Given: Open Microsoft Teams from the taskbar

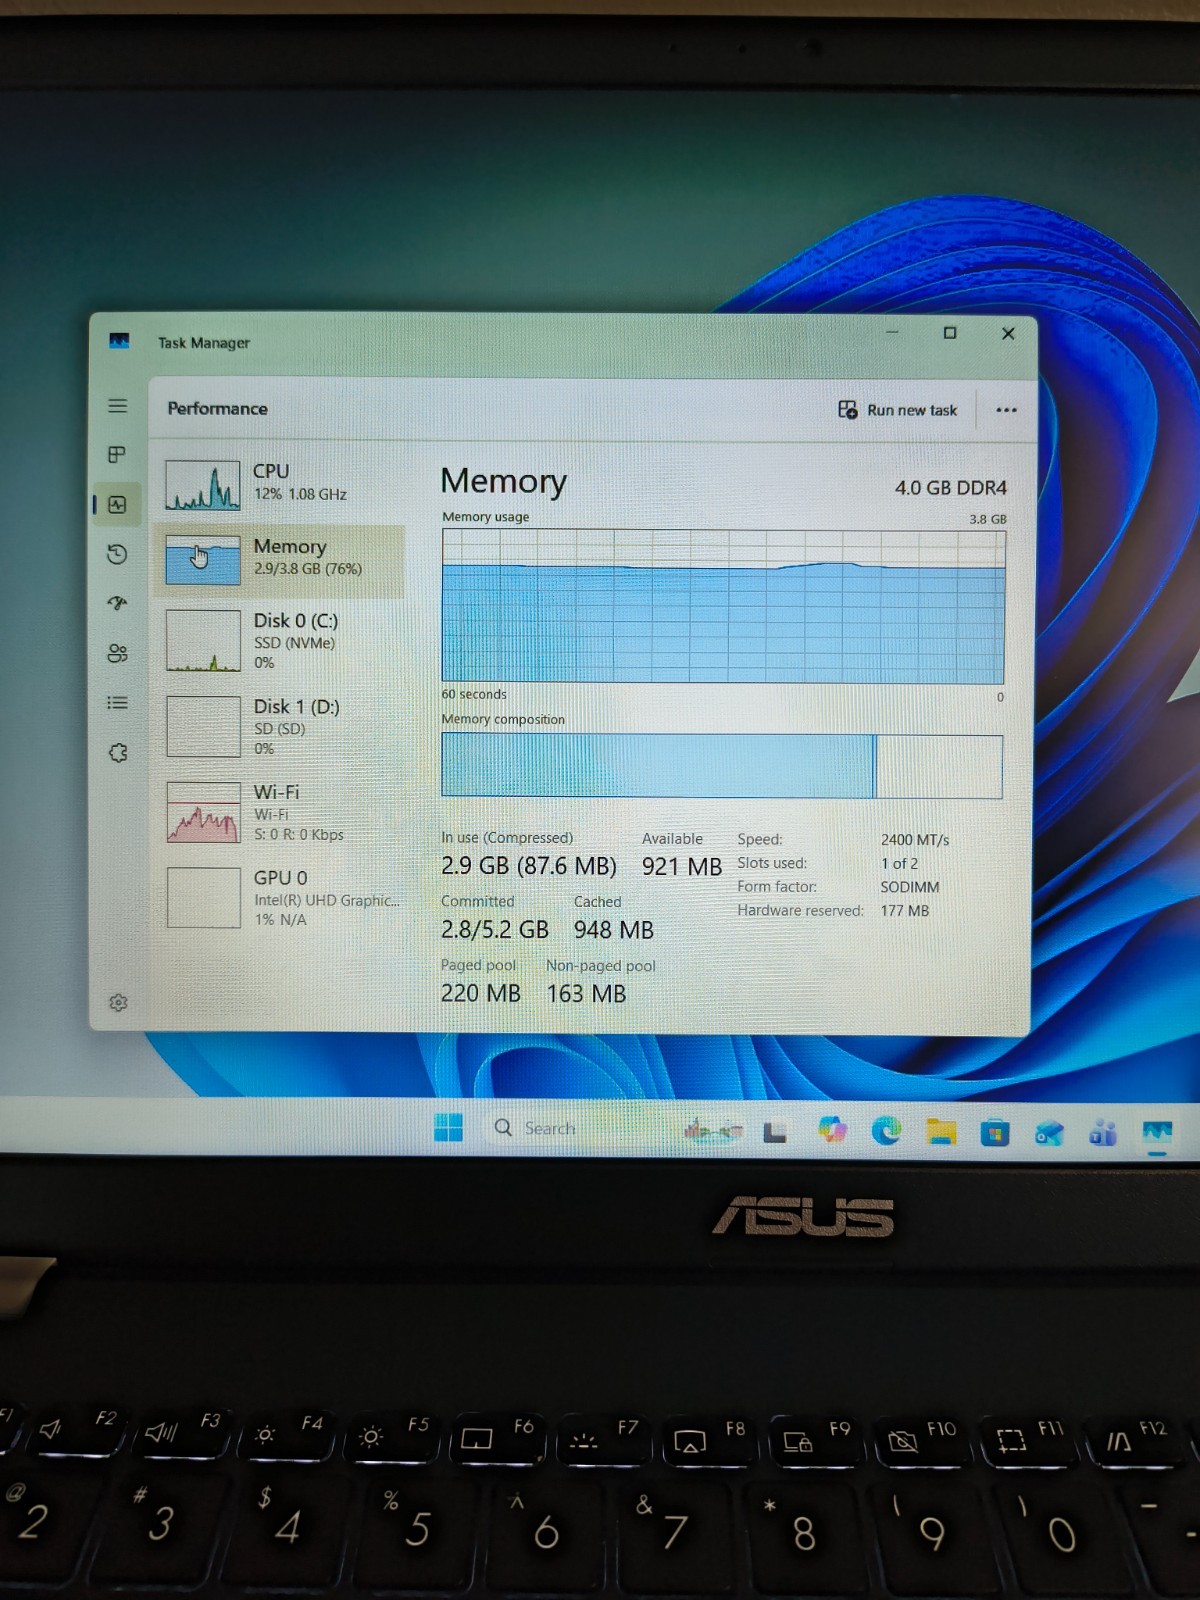Looking at the screenshot, I should click(x=1103, y=1133).
